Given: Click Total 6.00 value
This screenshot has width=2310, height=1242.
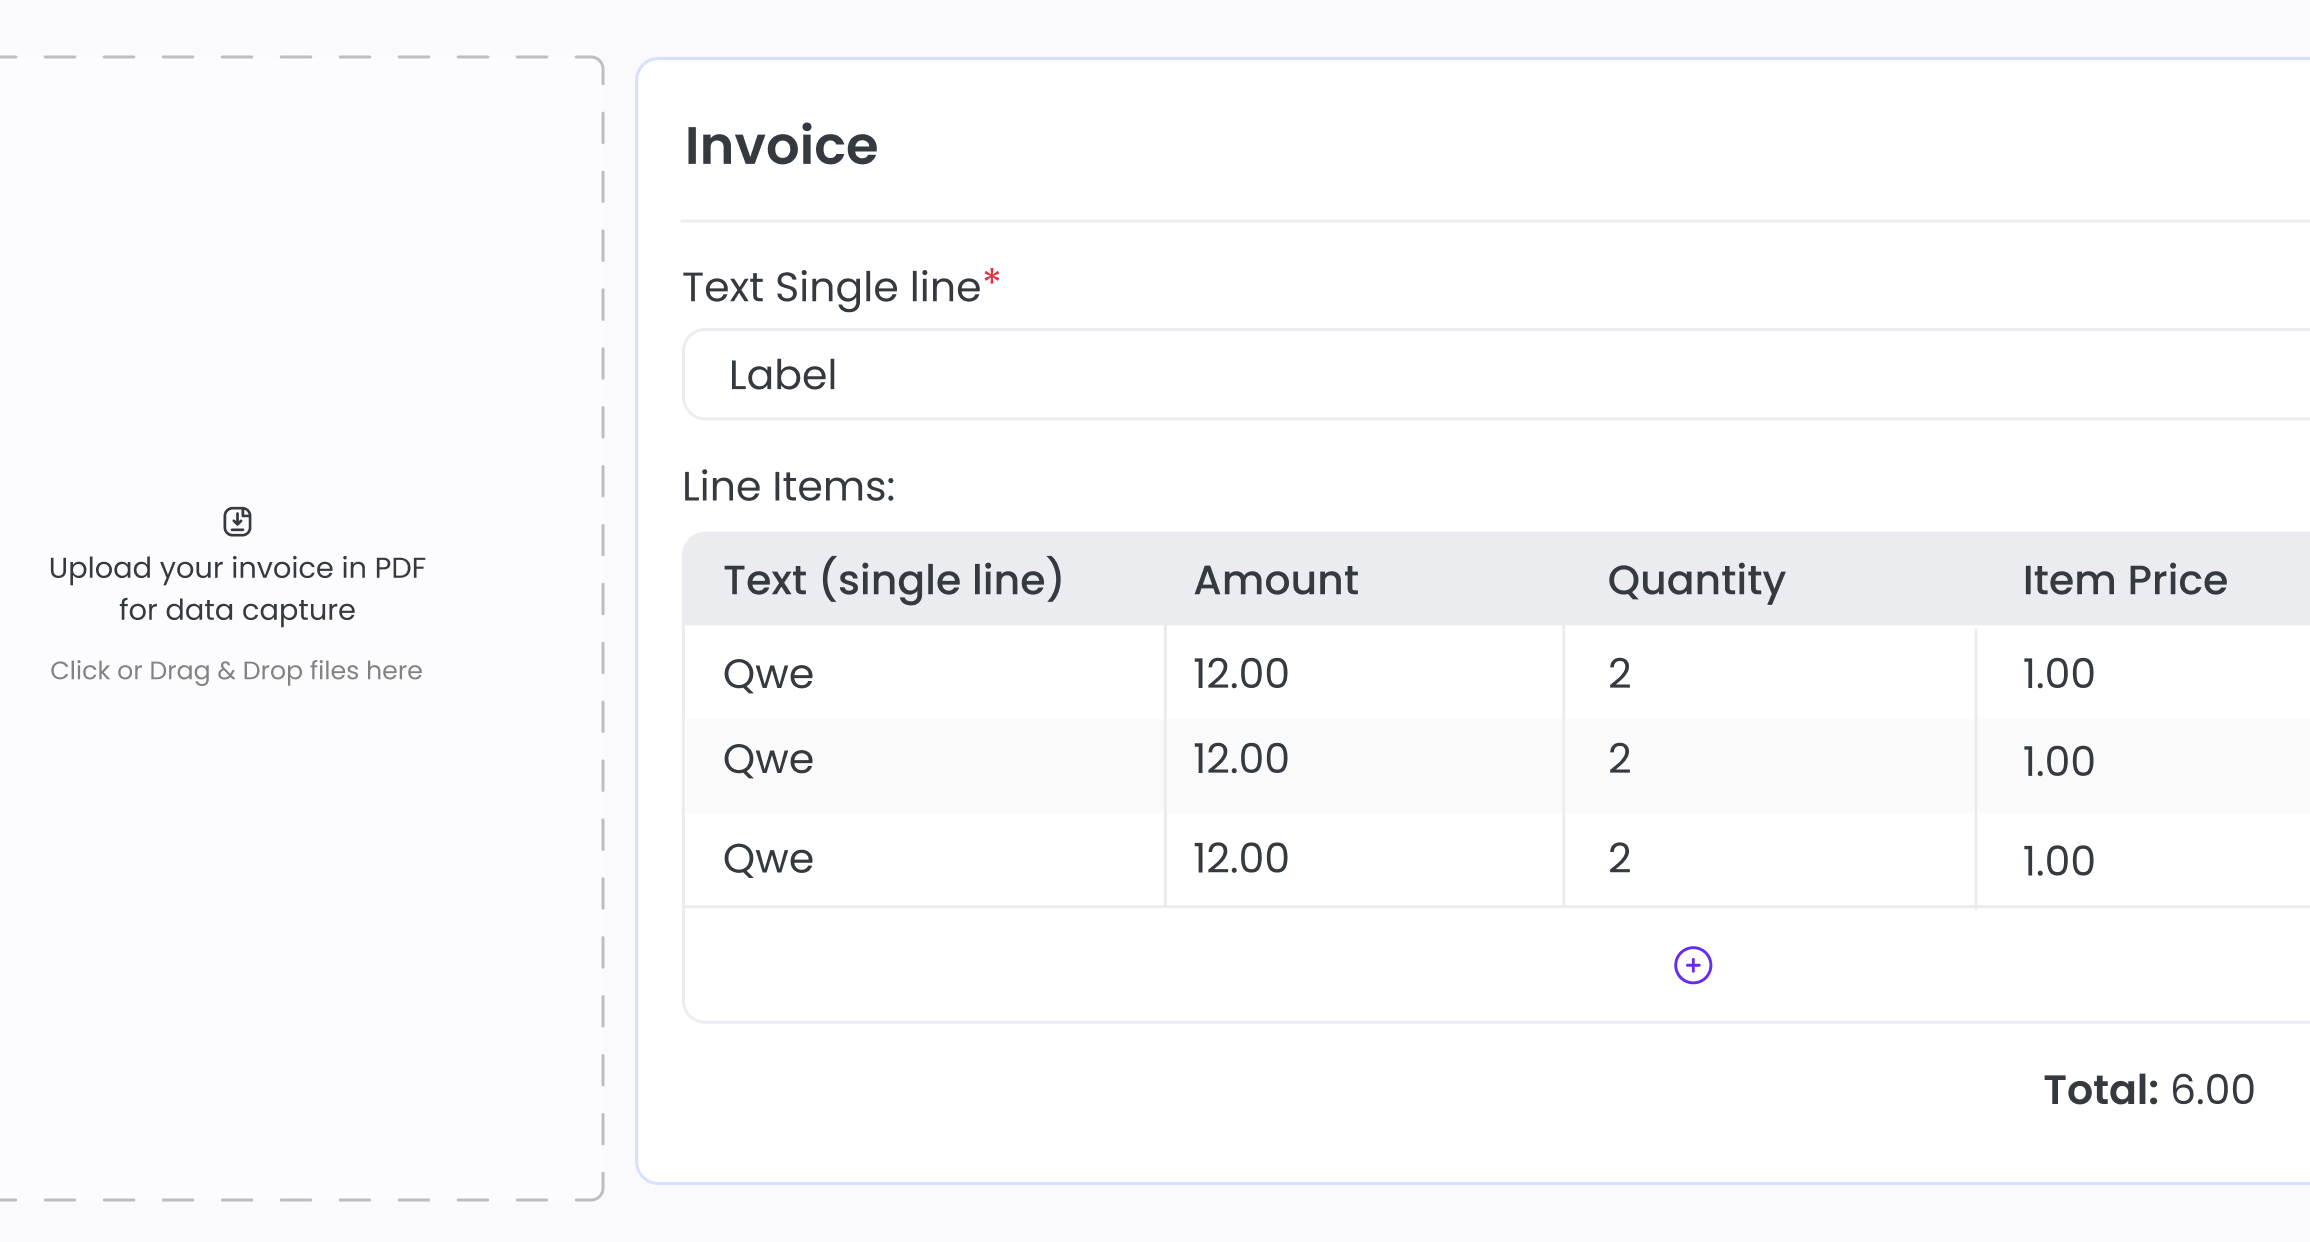Looking at the screenshot, I should tap(2149, 1089).
